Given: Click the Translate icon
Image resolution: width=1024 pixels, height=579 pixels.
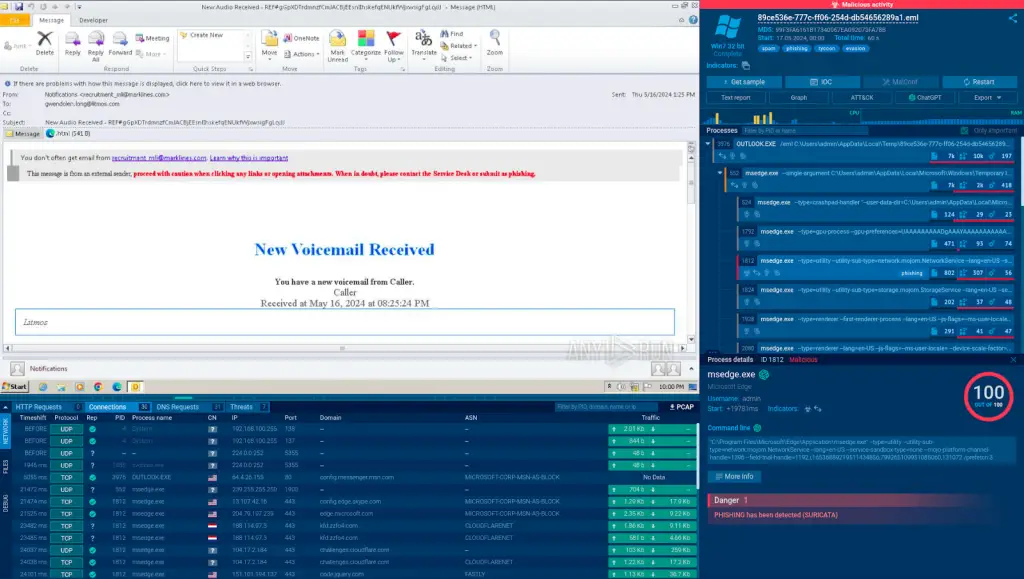Looking at the screenshot, I should coord(423,39).
